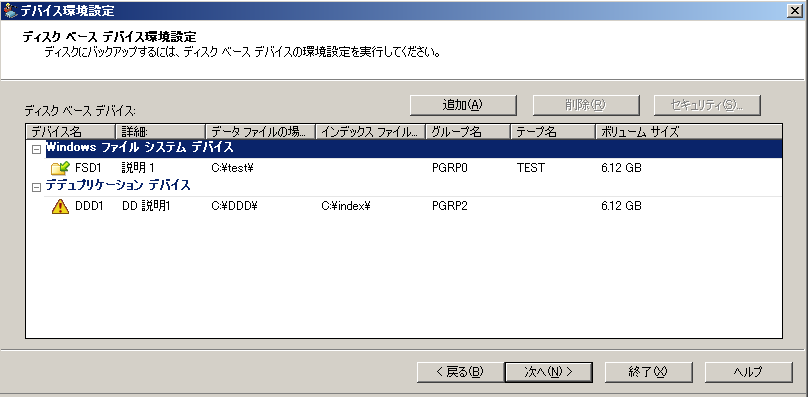Click the DDD1 warning triangle icon

click(60, 207)
